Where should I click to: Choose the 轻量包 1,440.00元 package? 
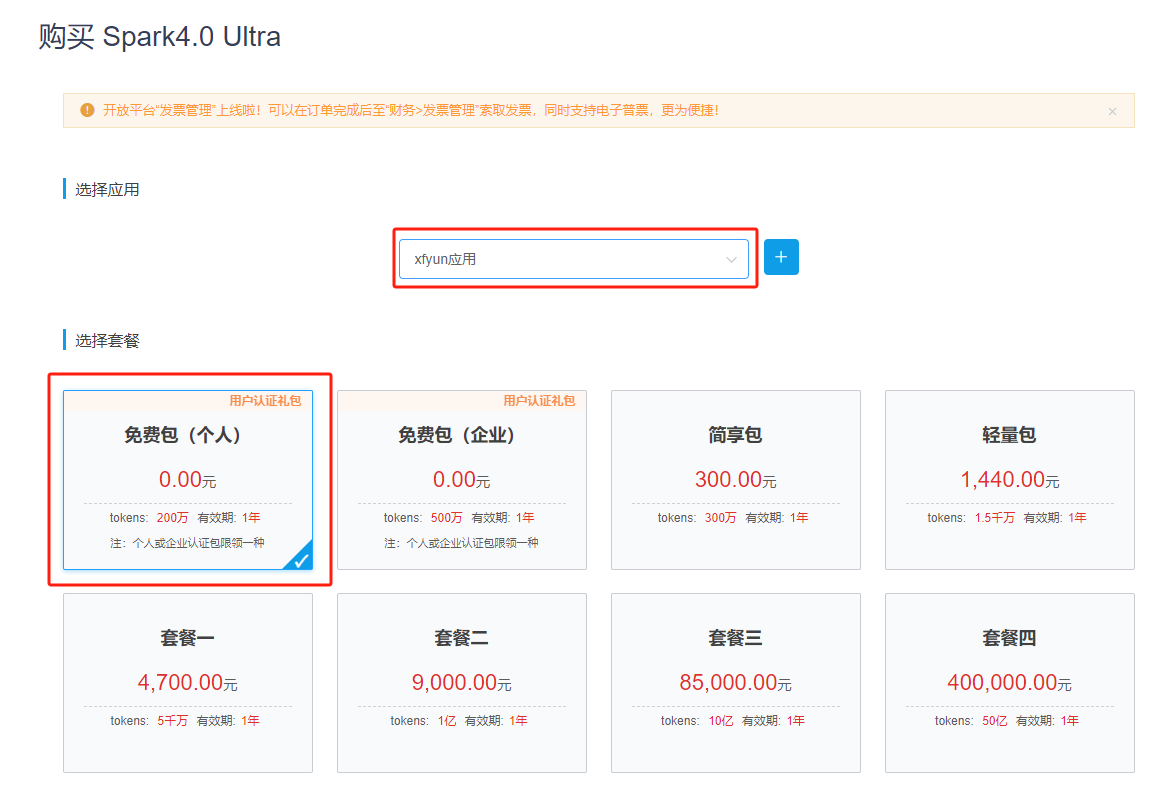pos(1010,480)
